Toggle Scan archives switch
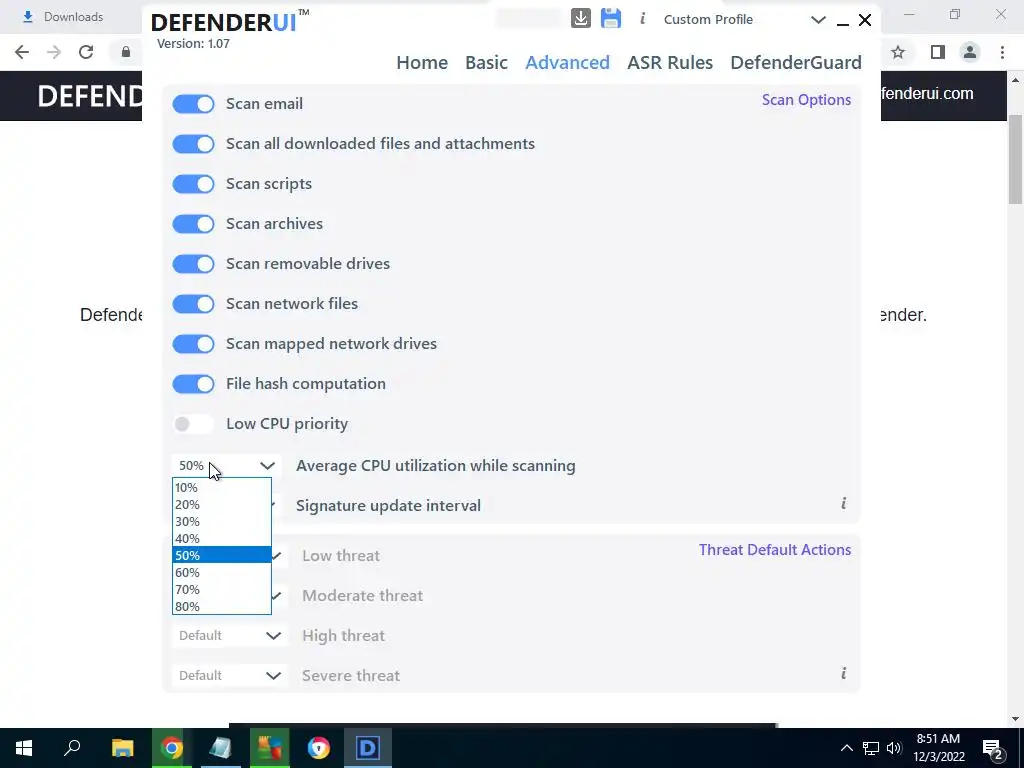Screen dimensions: 1024x768 tap(193, 224)
